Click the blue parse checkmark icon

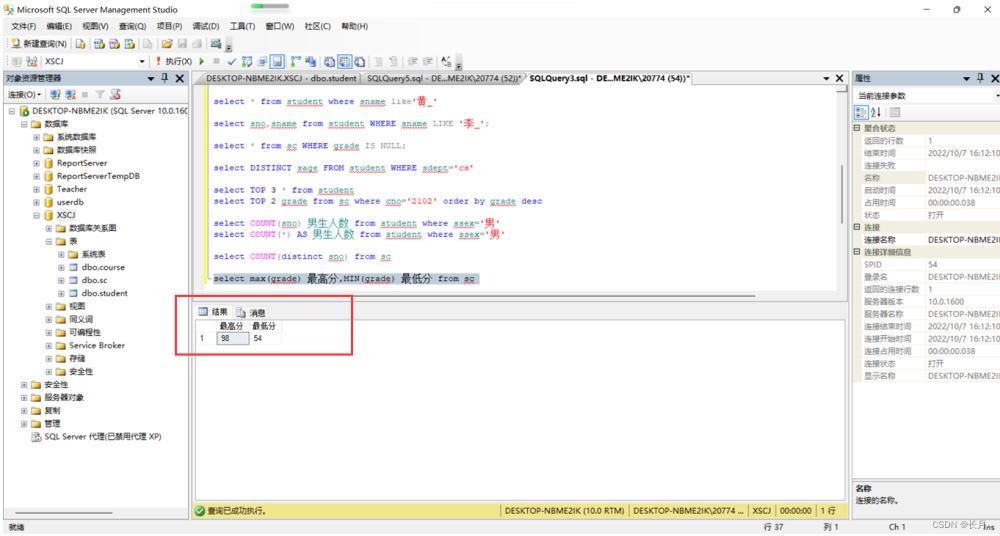click(x=232, y=62)
